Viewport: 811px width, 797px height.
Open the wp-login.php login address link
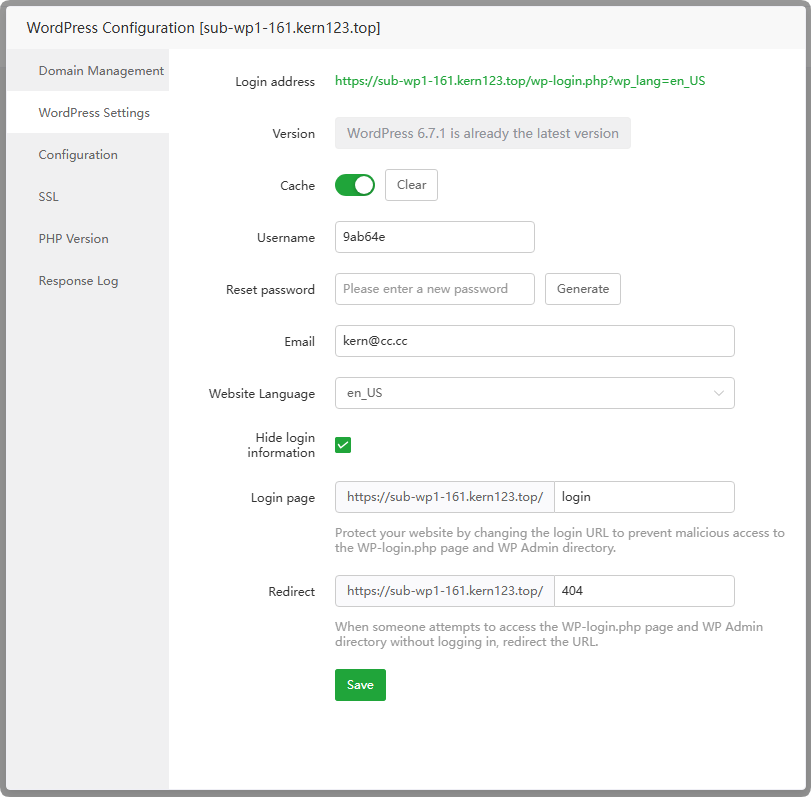coord(519,81)
